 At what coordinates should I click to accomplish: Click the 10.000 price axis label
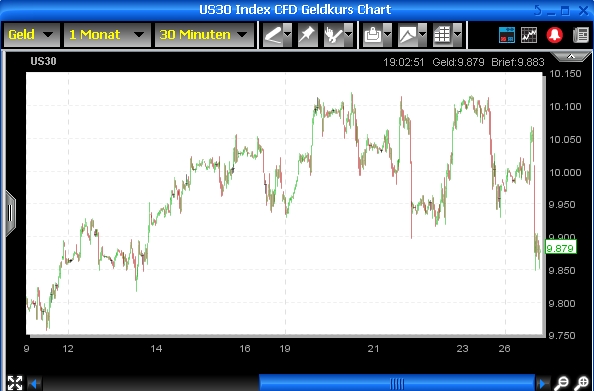tap(565, 172)
